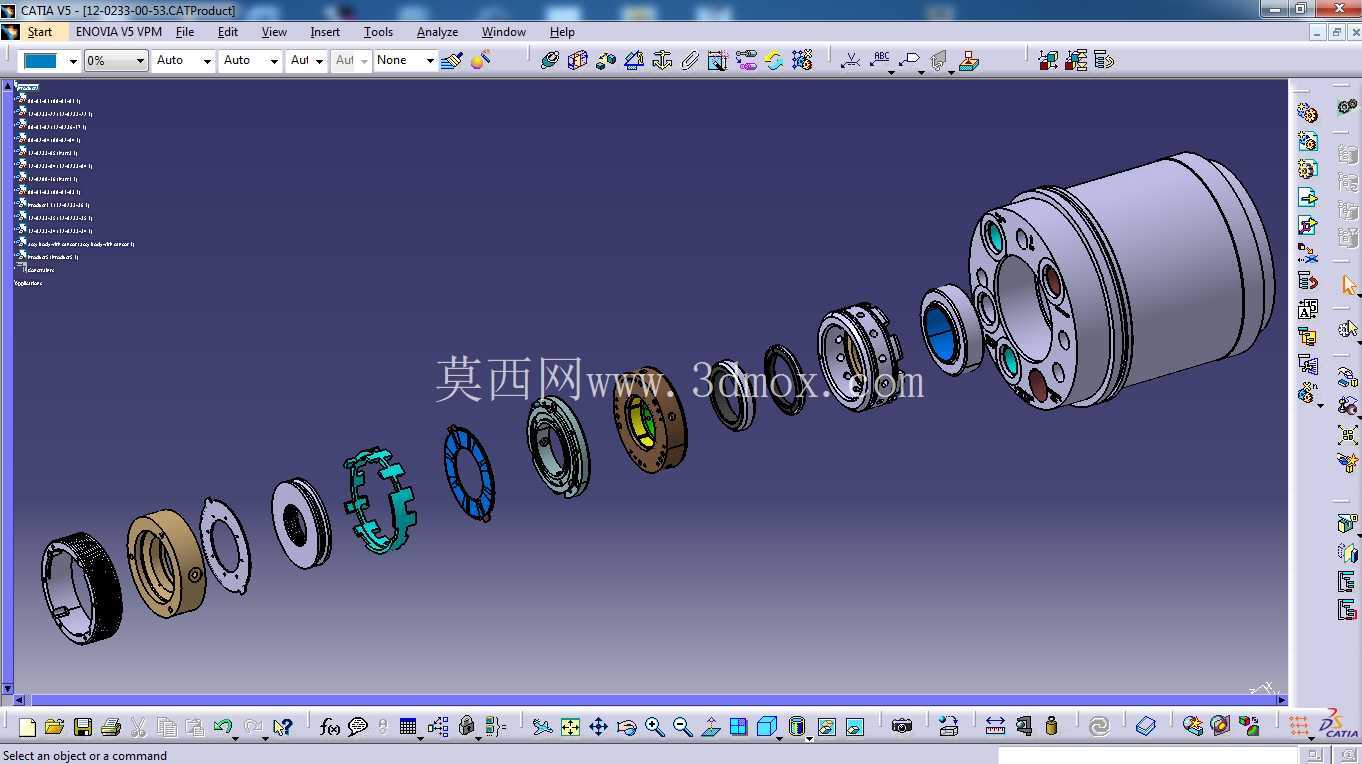Click the Zoom Out magnifier
1362x764 pixels.
click(x=682, y=727)
